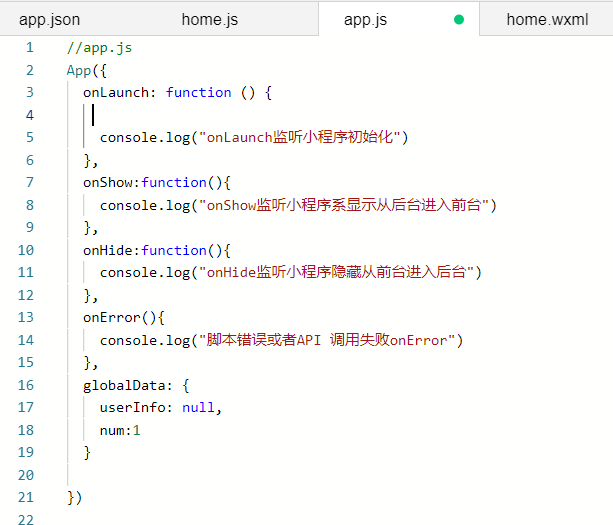Click the function keyword on line 3
The image size is (613, 525).
tap(199, 93)
